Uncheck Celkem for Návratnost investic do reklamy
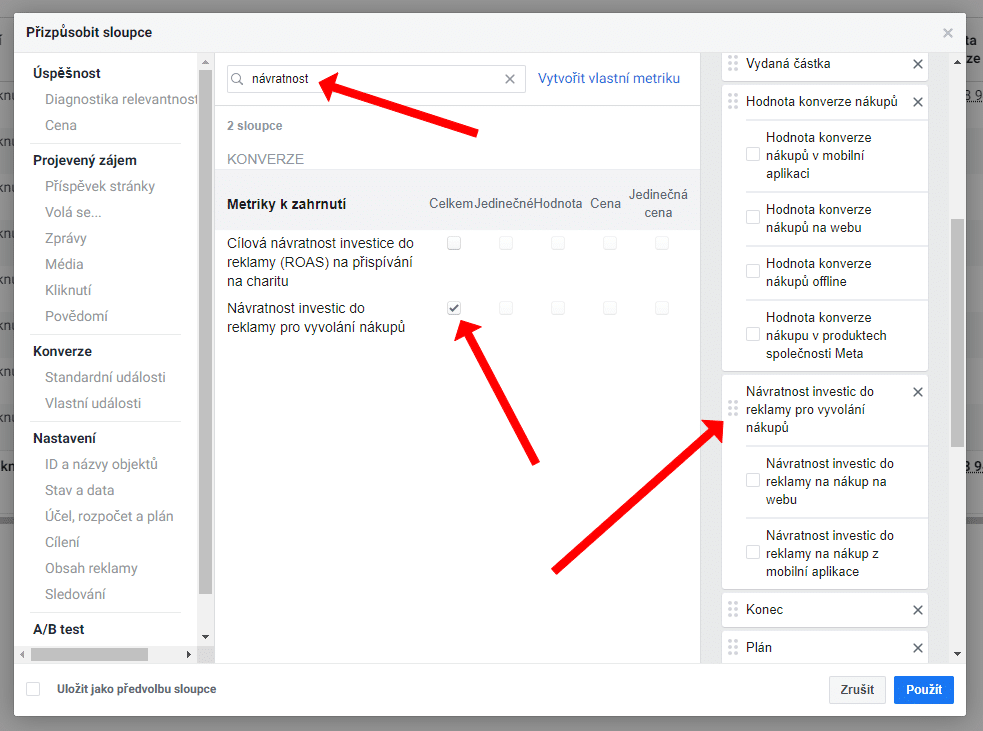 [454, 308]
